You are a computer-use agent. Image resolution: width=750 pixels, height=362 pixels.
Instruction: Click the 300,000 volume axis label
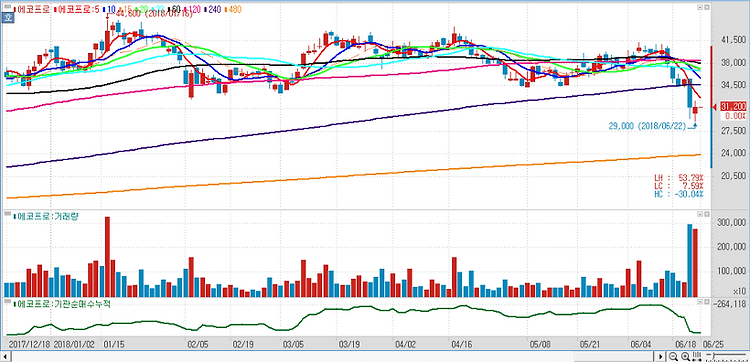pos(730,223)
